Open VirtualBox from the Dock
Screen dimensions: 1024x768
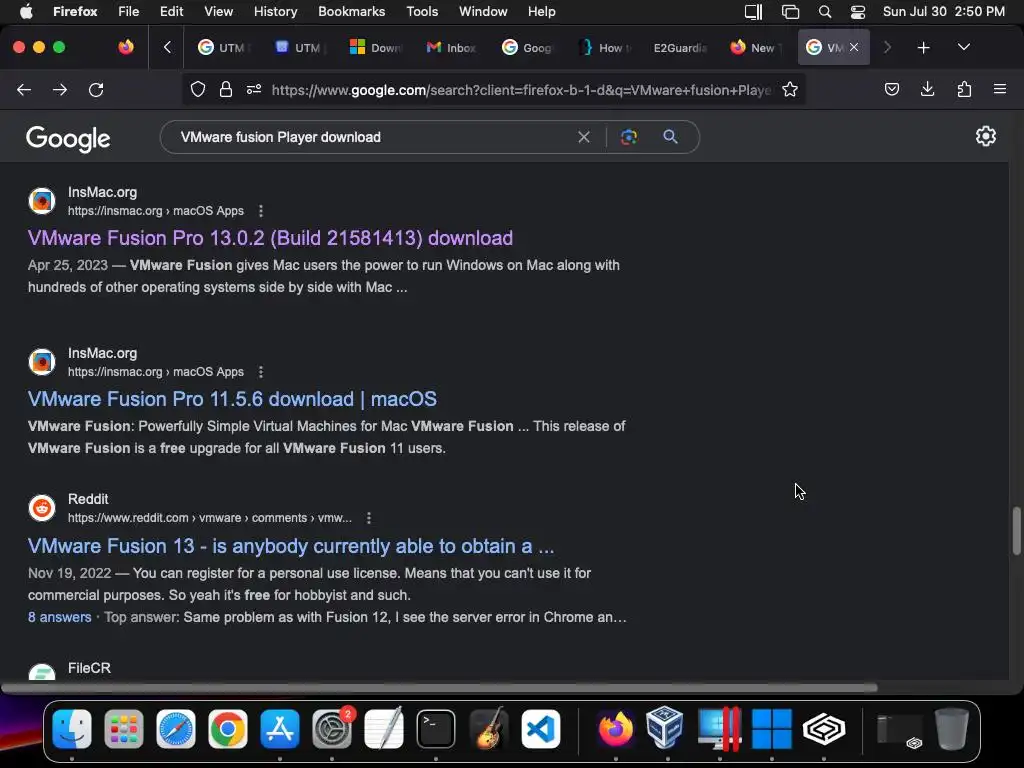point(665,728)
